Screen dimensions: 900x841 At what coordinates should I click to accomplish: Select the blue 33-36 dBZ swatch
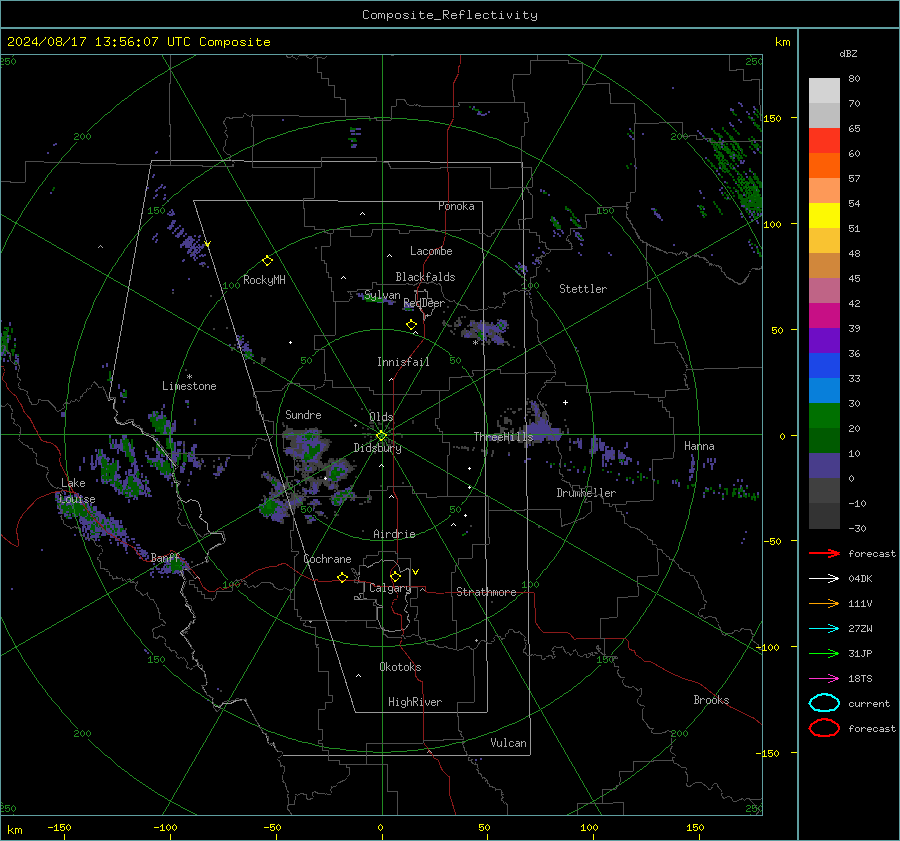coord(824,366)
